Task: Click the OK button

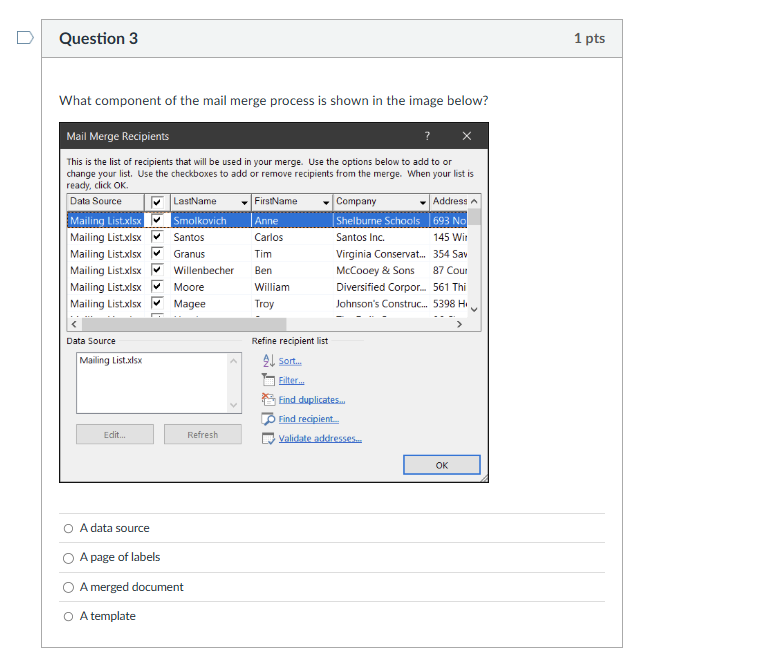Action: click(x=442, y=465)
